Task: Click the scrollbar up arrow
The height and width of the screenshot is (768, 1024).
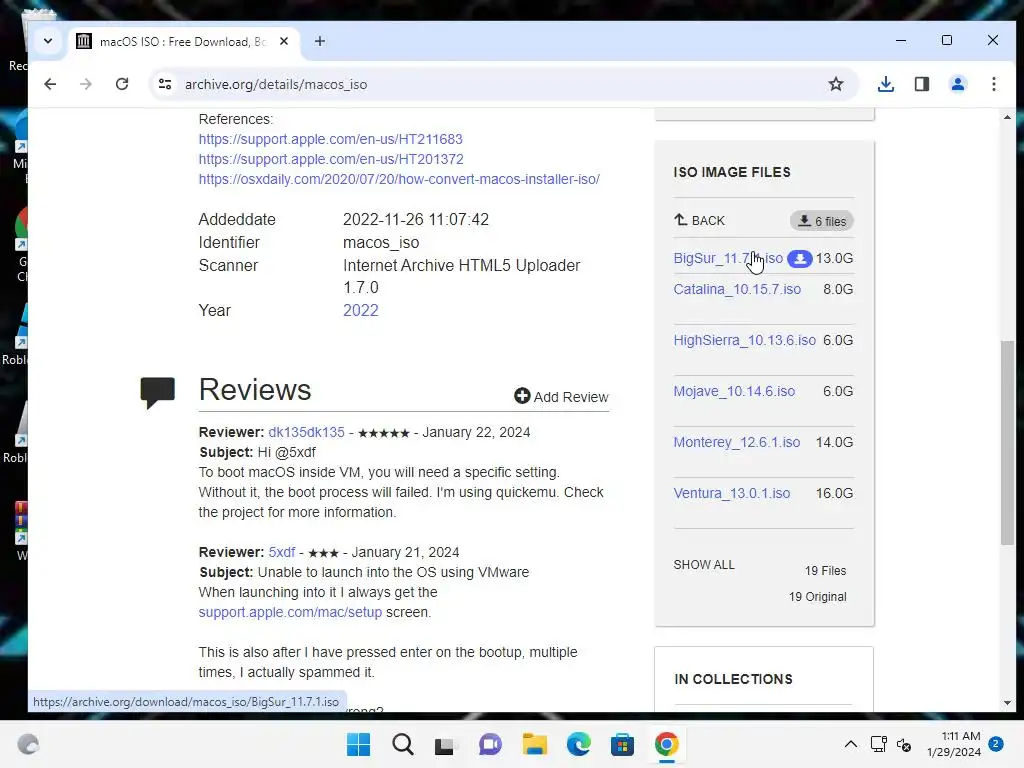Action: [x=1007, y=118]
